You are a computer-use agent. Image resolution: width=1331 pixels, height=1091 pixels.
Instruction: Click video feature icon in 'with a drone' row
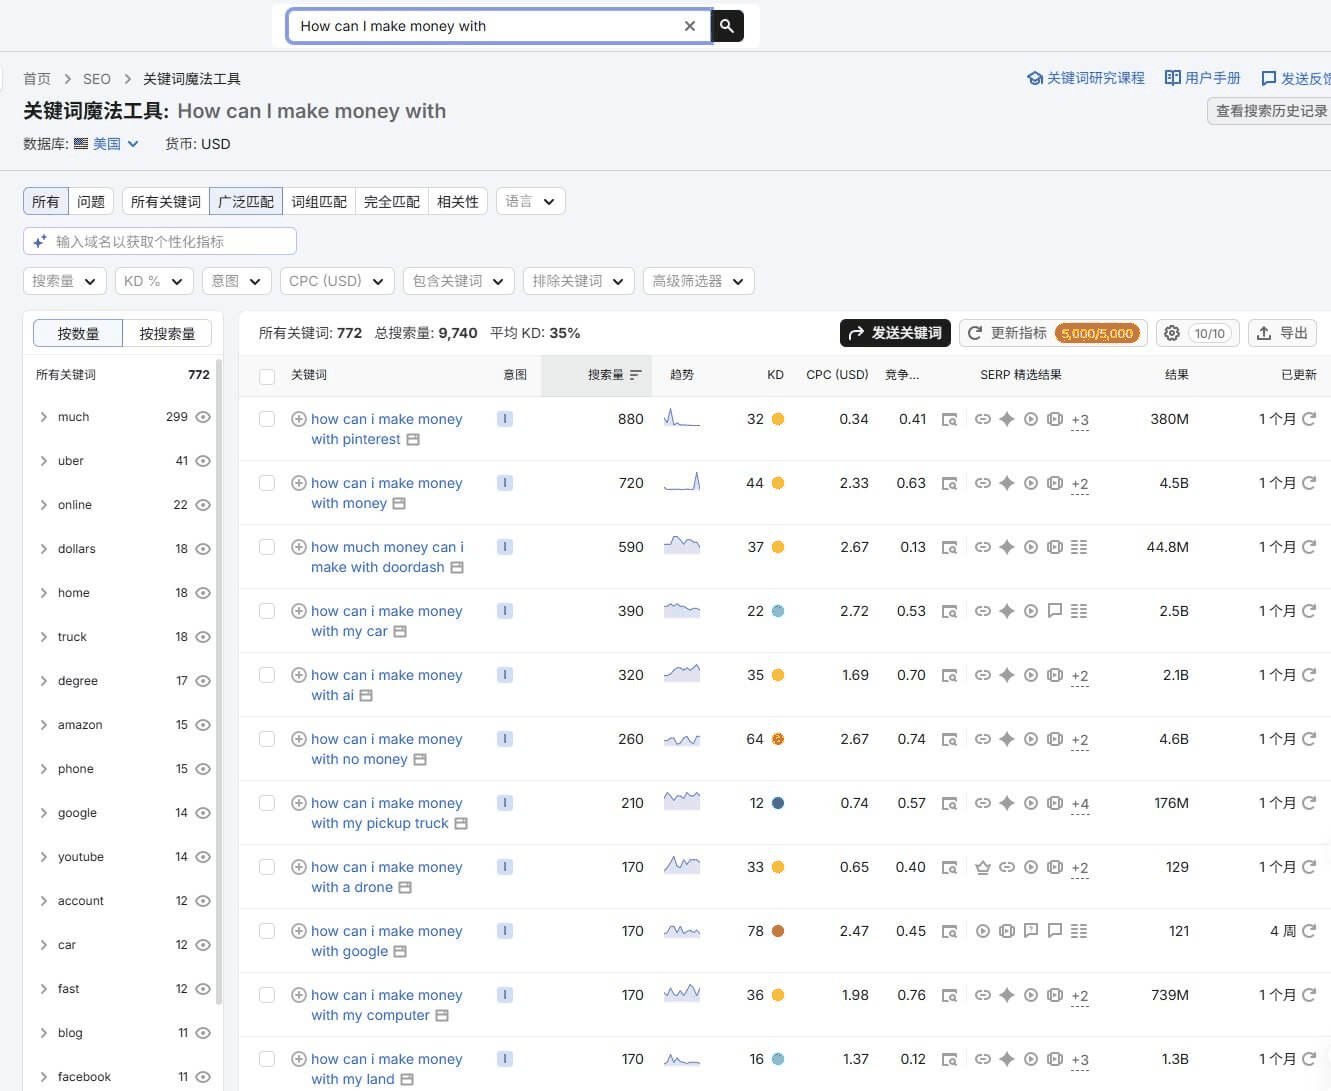[x=1031, y=867]
